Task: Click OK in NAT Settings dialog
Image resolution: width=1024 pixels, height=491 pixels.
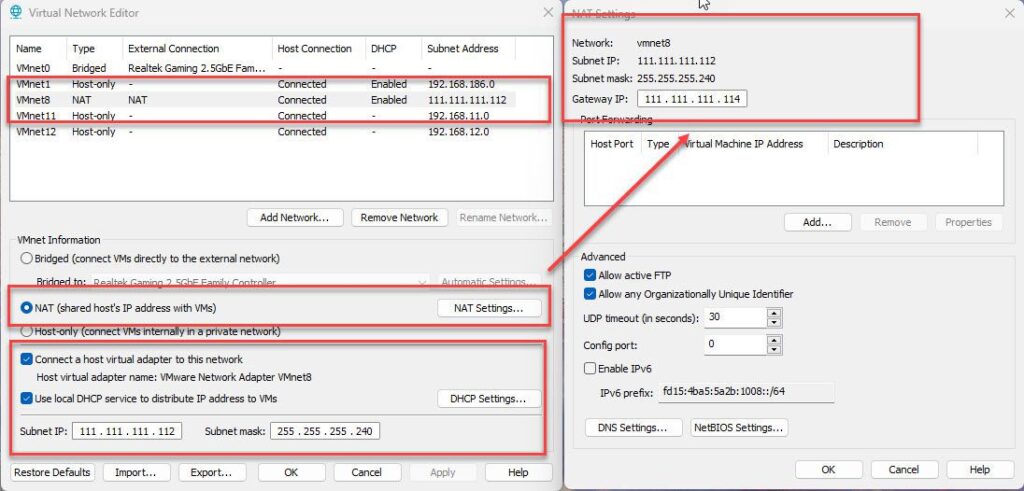Action: pyautogui.click(x=829, y=469)
